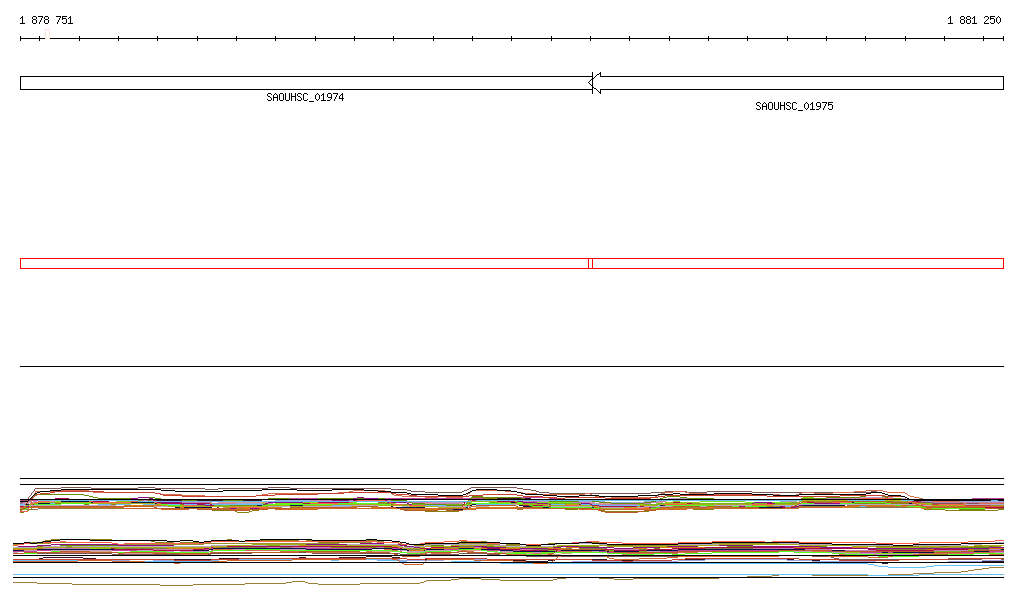Select the left red segment bar
1024x611 pixels.
point(304,264)
